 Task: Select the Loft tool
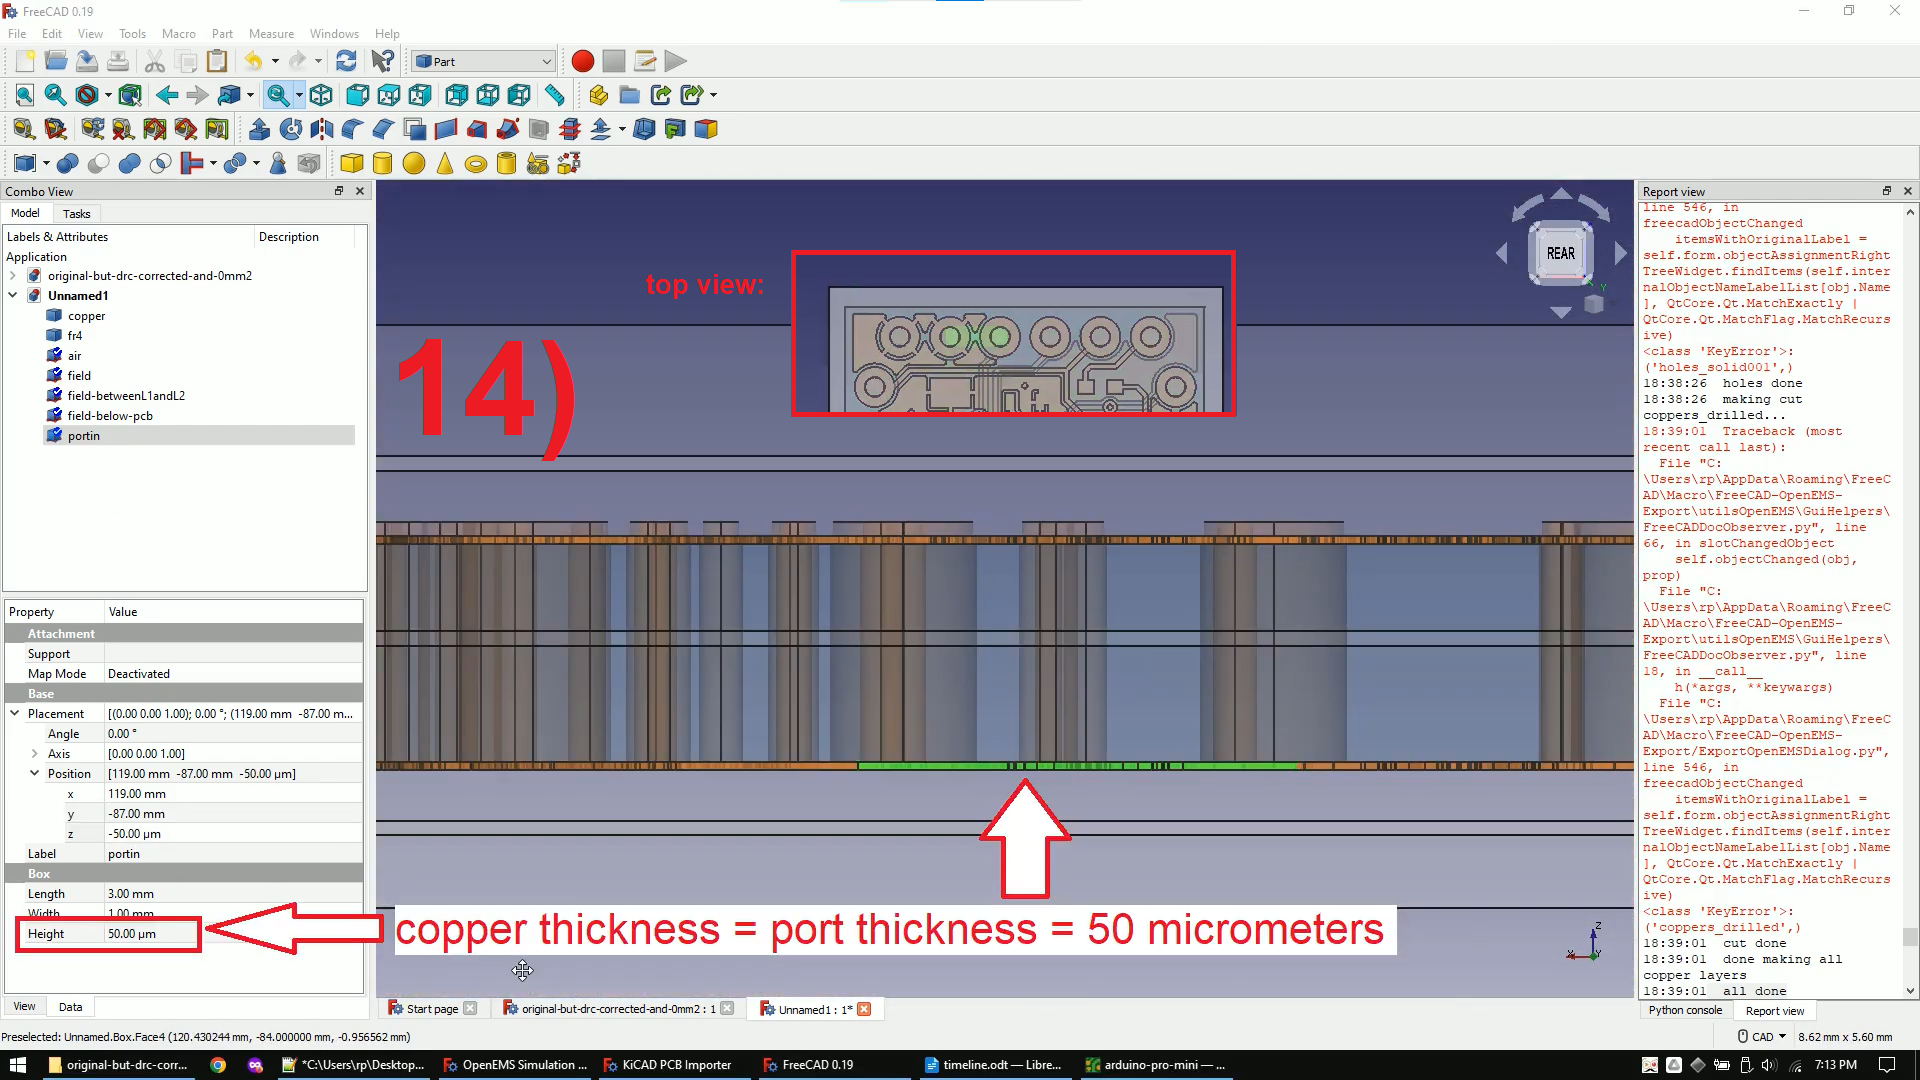477,129
